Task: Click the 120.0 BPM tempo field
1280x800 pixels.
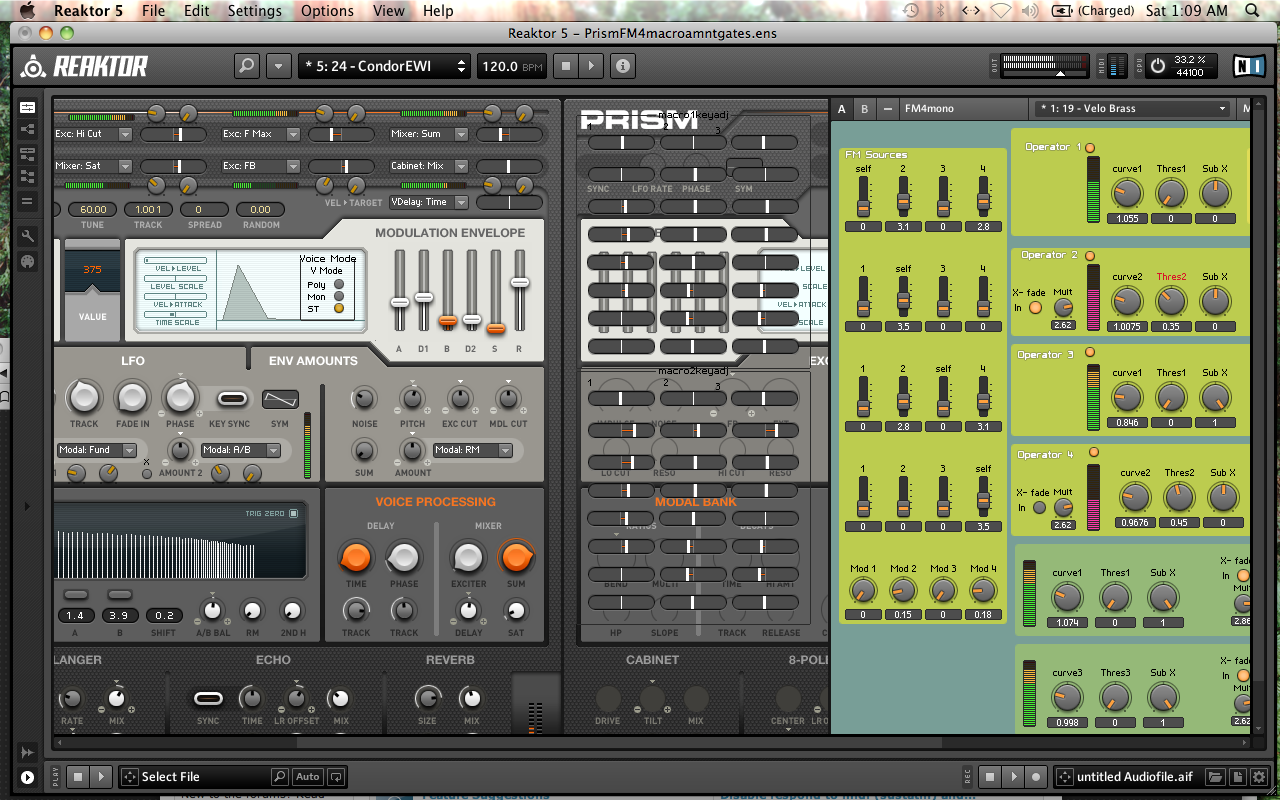Action: 513,66
